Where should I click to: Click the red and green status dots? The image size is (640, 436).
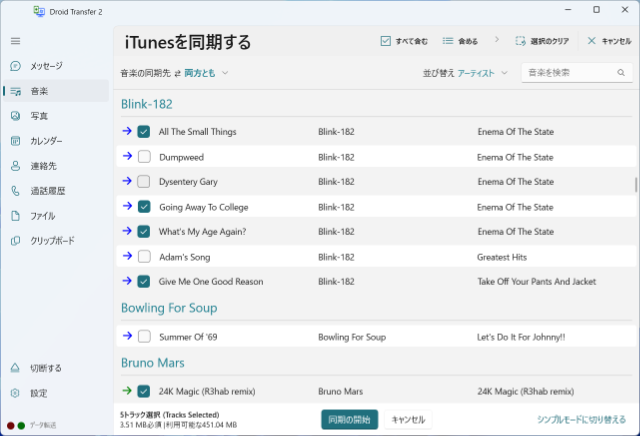pos(16,425)
